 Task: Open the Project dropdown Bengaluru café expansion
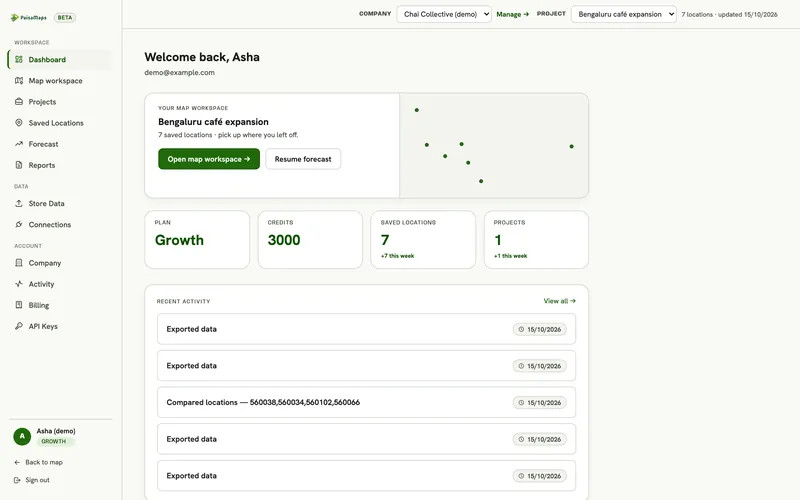pos(623,14)
